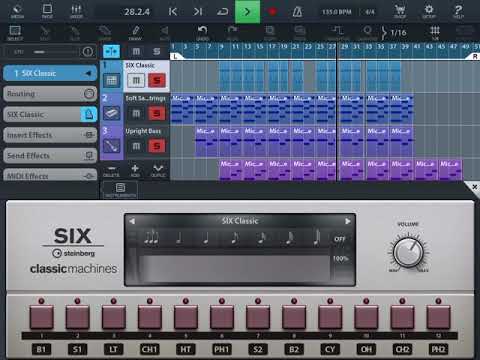Screen dimensions: 480x360
Task: Collapse the 1 SIX Classic inspector header
Action: pos(50,73)
